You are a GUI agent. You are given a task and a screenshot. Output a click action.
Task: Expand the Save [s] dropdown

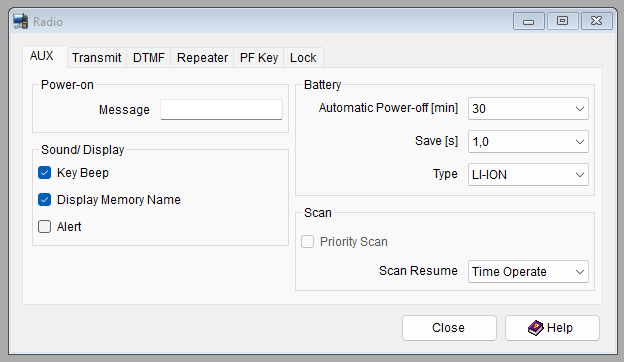528,142
